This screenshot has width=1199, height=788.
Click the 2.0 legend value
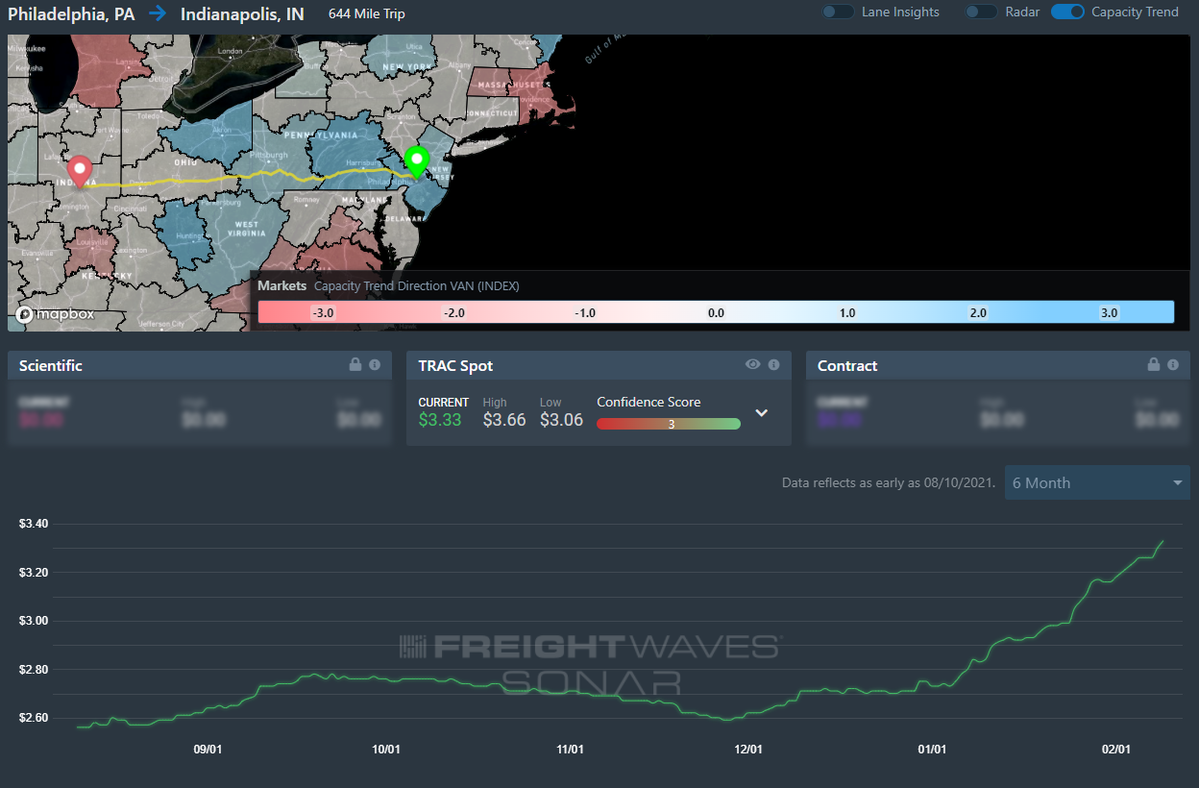coord(978,313)
